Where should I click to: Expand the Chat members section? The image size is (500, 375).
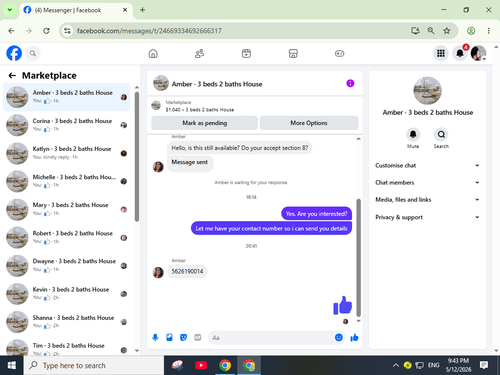(x=427, y=182)
